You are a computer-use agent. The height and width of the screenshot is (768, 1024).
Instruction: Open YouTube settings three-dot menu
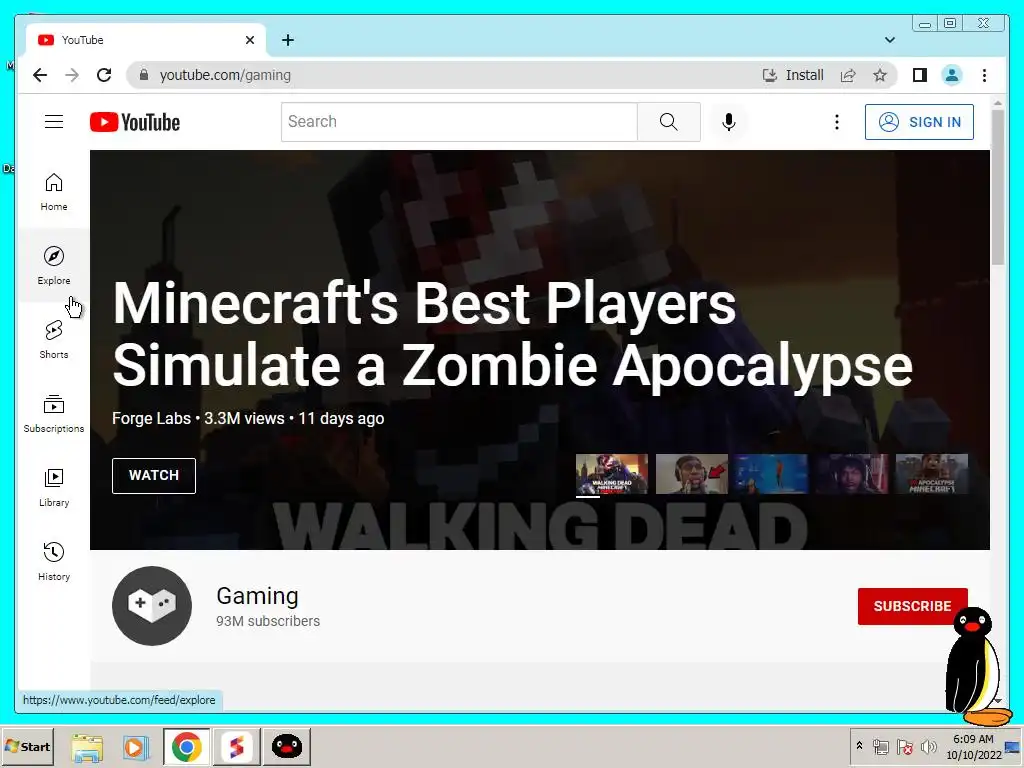coord(837,122)
